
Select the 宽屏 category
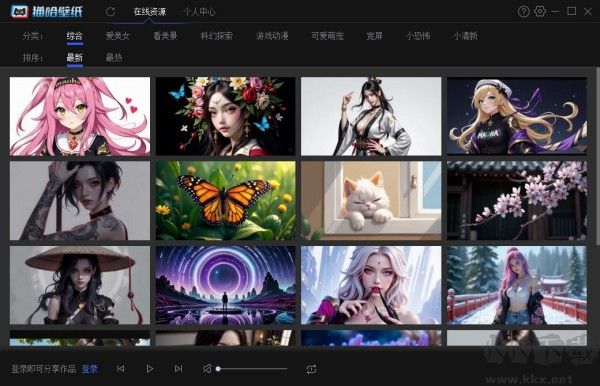click(375, 36)
